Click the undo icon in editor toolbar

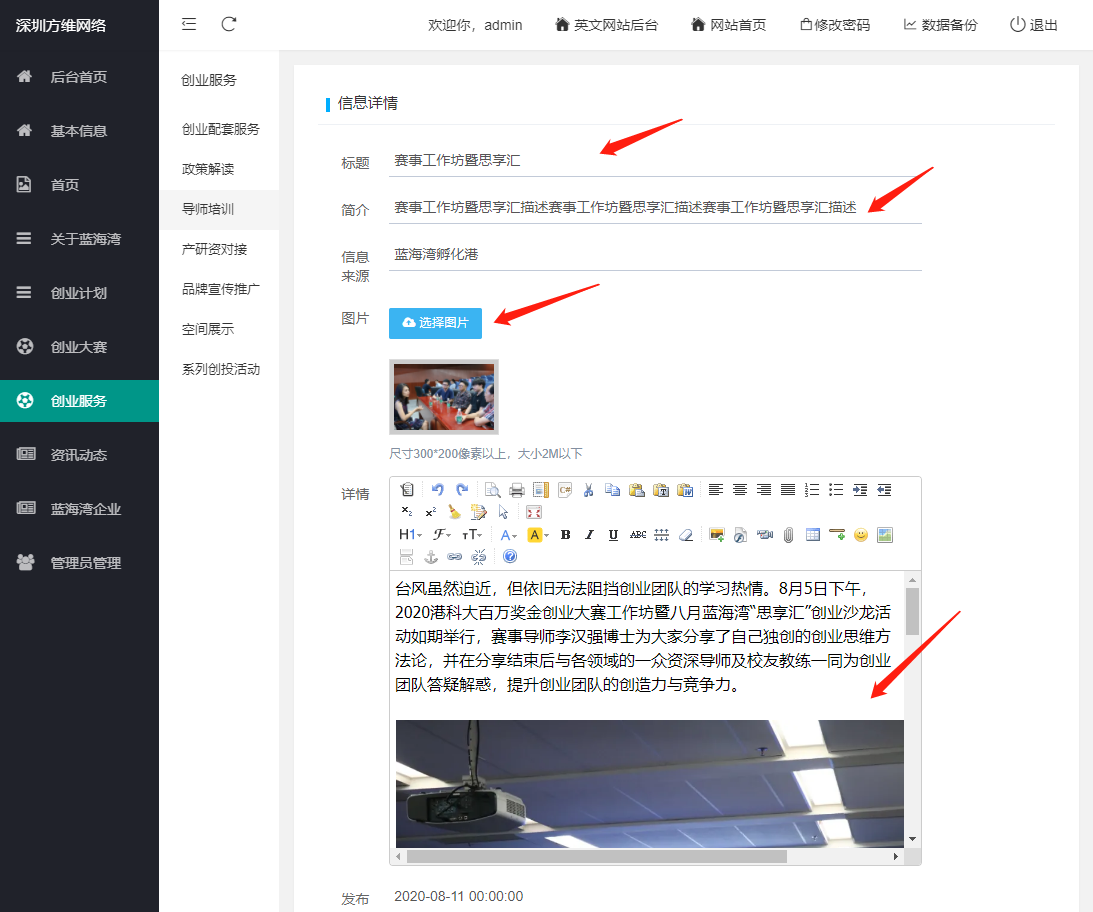[x=437, y=490]
